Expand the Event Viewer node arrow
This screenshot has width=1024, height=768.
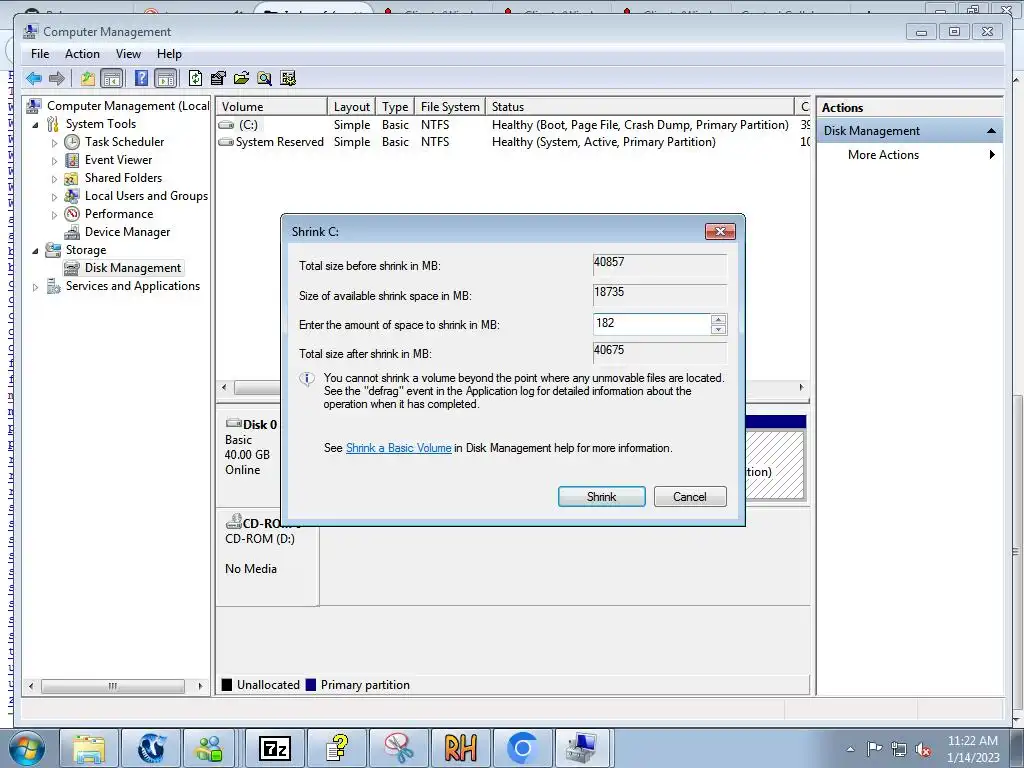pos(54,161)
